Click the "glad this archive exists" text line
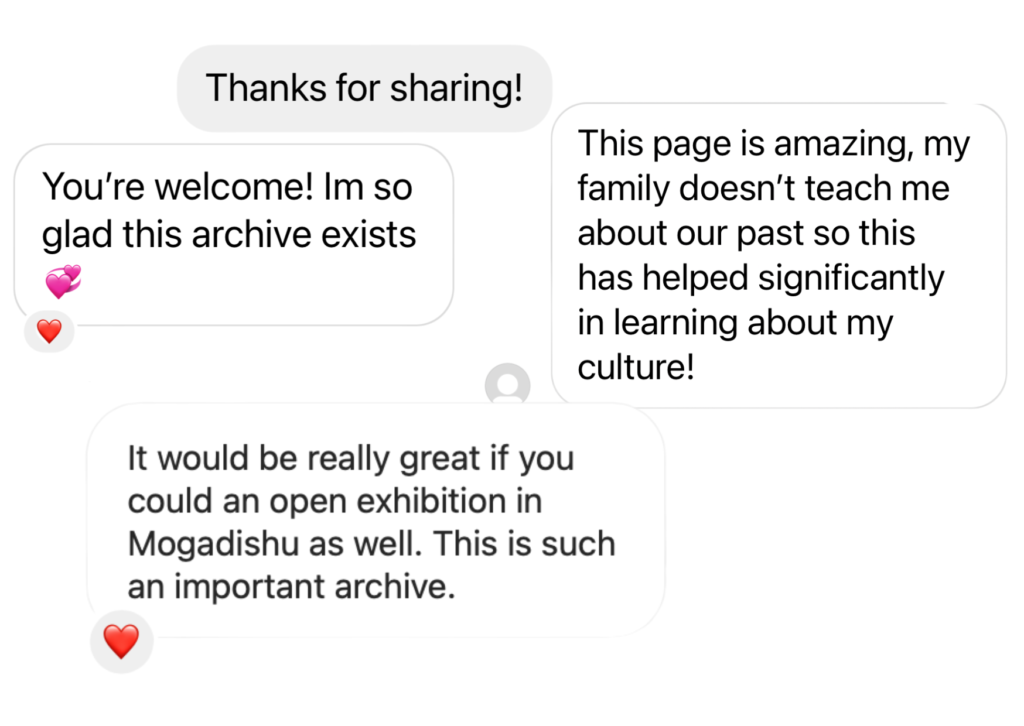This screenshot has width=1024, height=726. [229, 234]
